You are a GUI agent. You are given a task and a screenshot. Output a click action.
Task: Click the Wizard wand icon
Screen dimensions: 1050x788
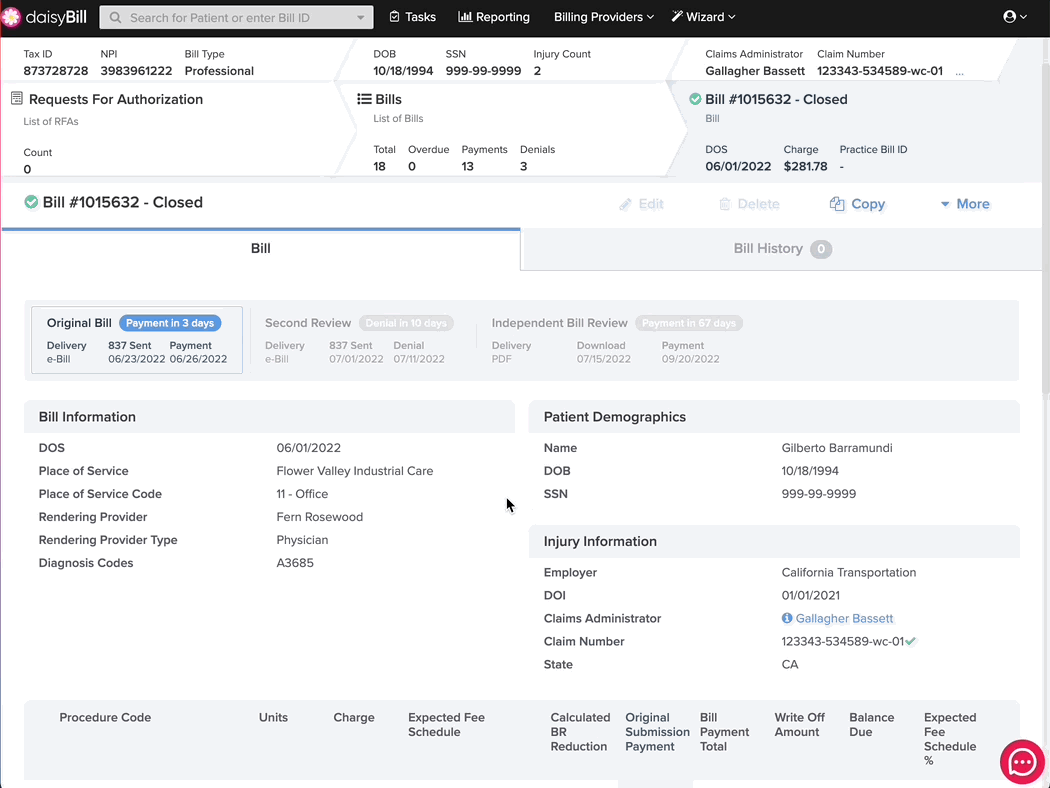[677, 16]
